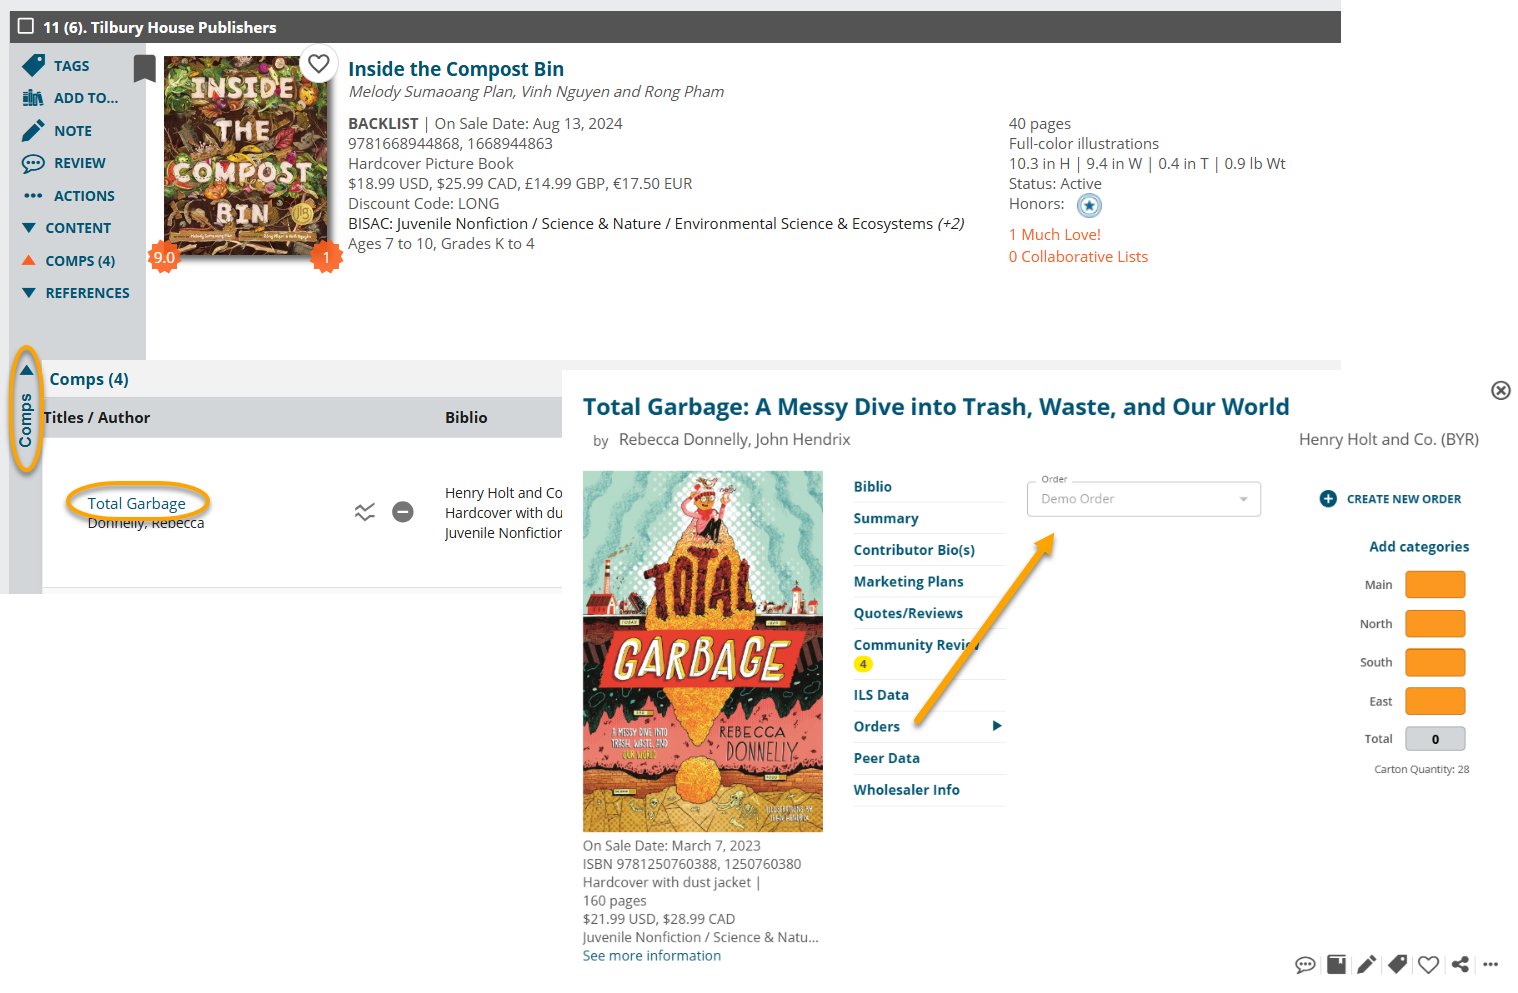Open the Actions three-dot menu

[33, 196]
